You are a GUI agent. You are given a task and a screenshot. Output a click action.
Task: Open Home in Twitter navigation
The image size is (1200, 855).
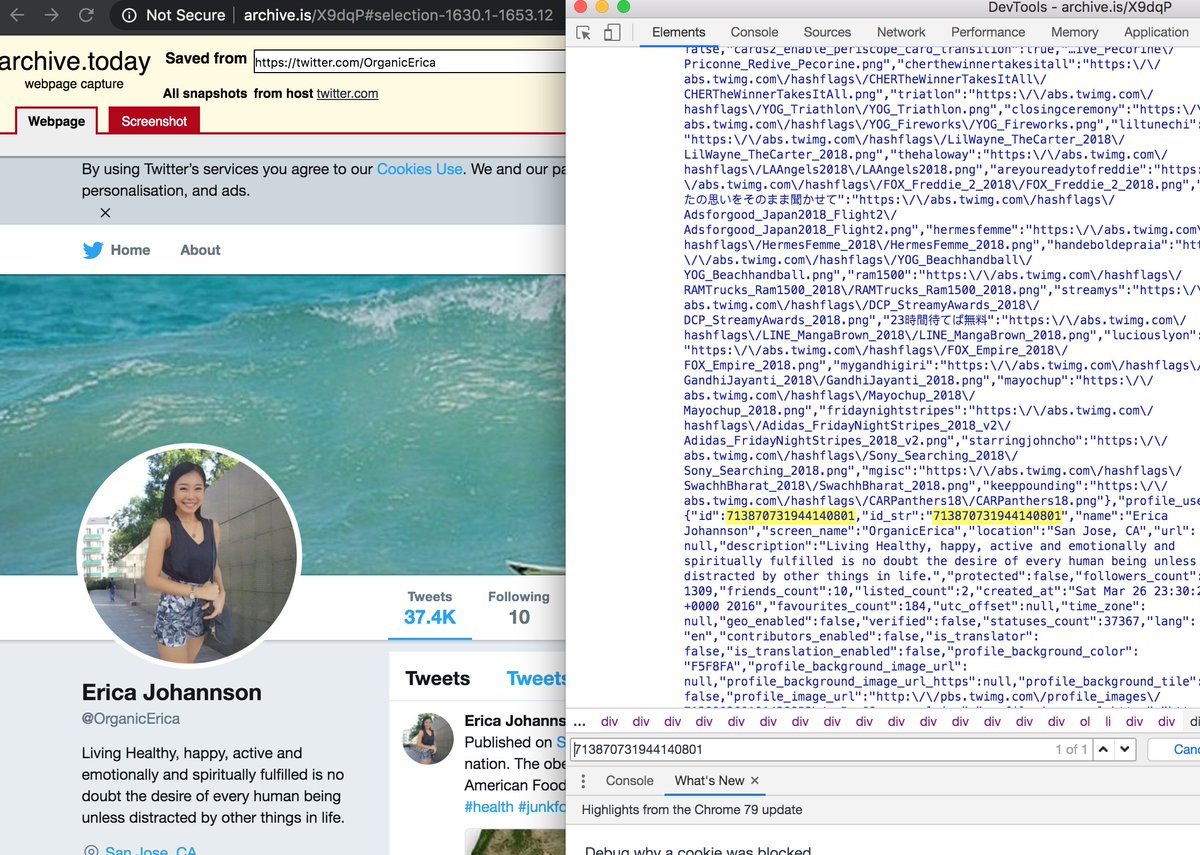[x=130, y=250]
